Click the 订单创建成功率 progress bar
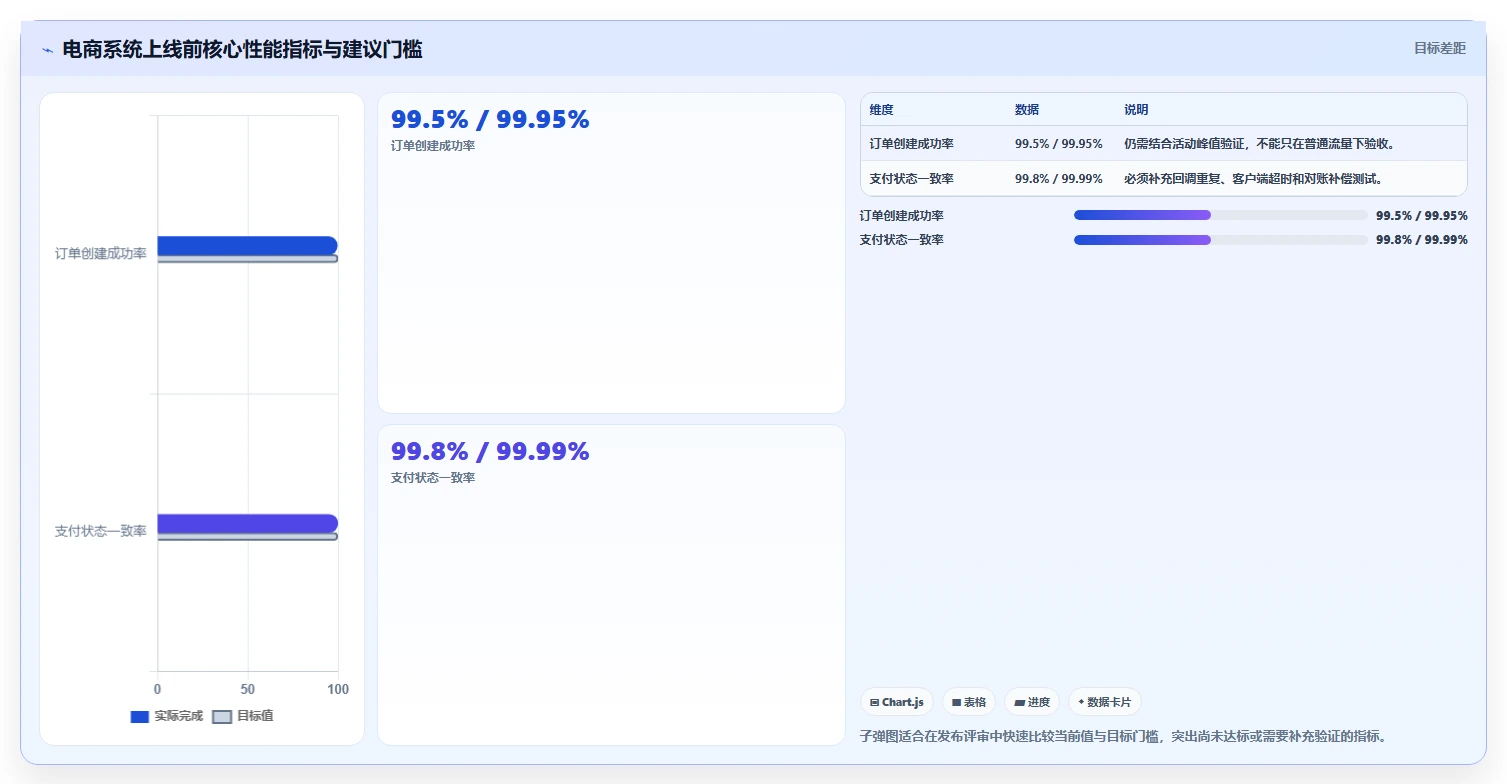Viewport: 1507px width, 784px height. point(1220,215)
